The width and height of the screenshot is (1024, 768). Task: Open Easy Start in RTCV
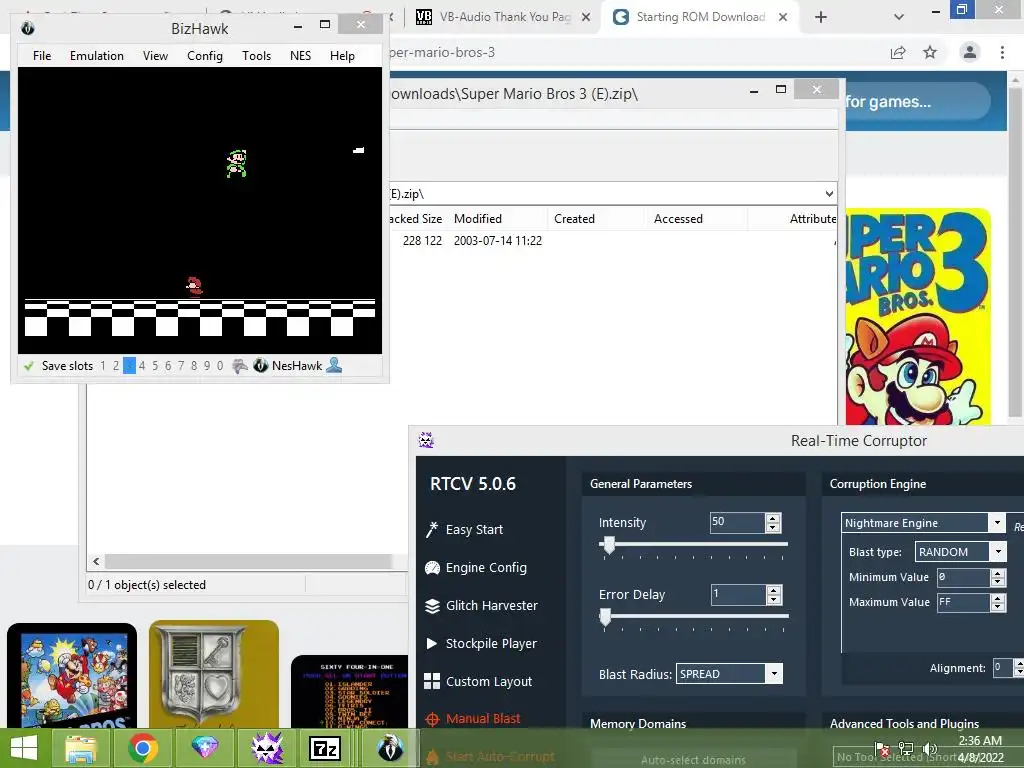tap(474, 530)
